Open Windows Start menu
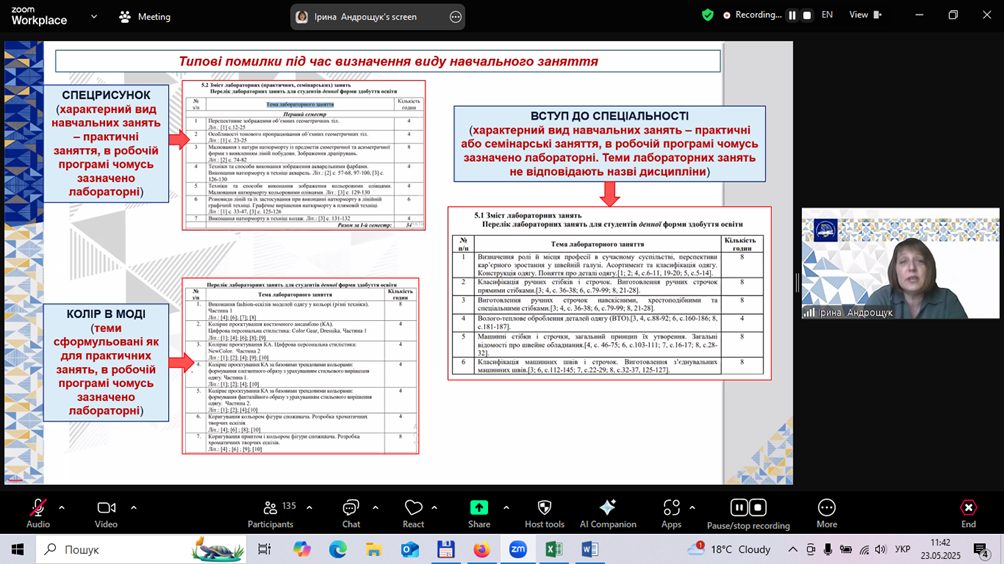This screenshot has height=564, width=1004. (x=17, y=549)
